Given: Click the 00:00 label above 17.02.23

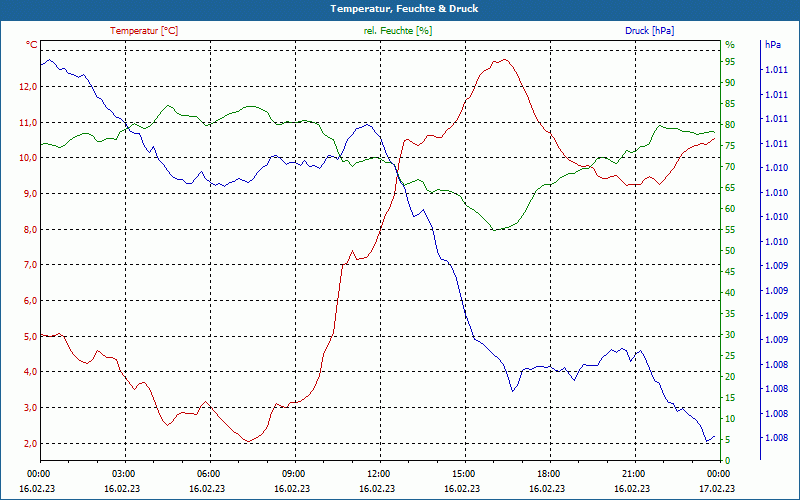Looking at the screenshot, I should pos(717,474).
